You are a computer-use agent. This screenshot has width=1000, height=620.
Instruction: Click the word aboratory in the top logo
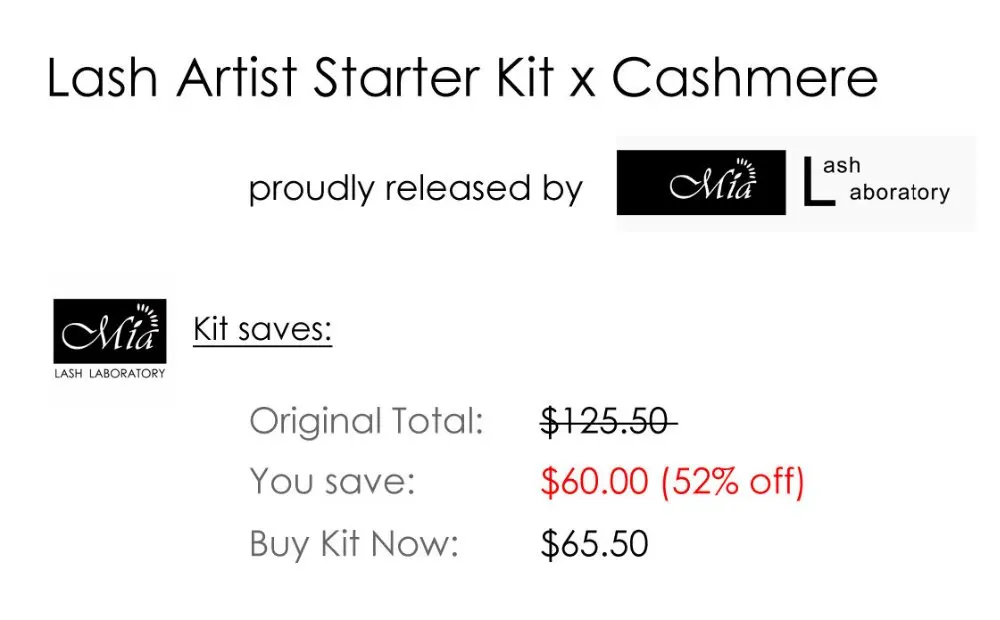(x=899, y=193)
